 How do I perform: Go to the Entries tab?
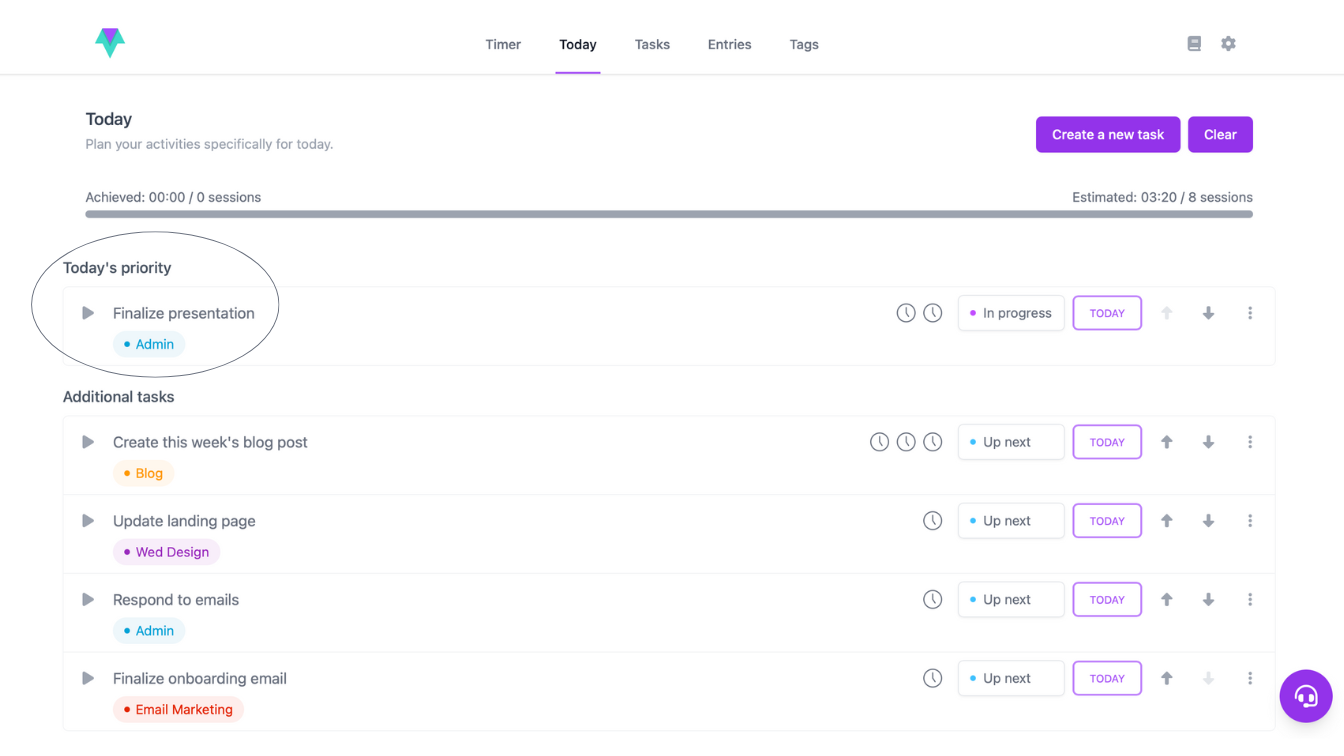[x=729, y=44]
